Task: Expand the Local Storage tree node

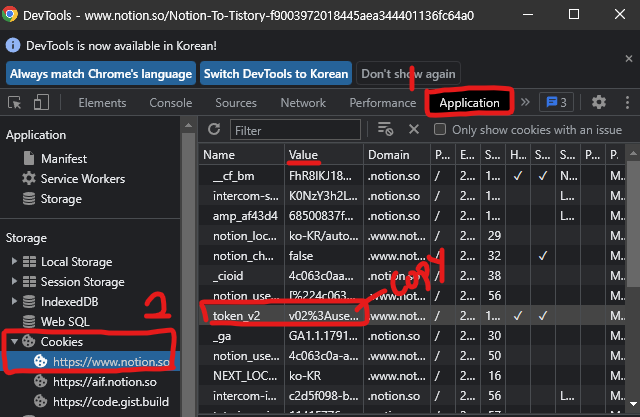Action: tap(14, 261)
